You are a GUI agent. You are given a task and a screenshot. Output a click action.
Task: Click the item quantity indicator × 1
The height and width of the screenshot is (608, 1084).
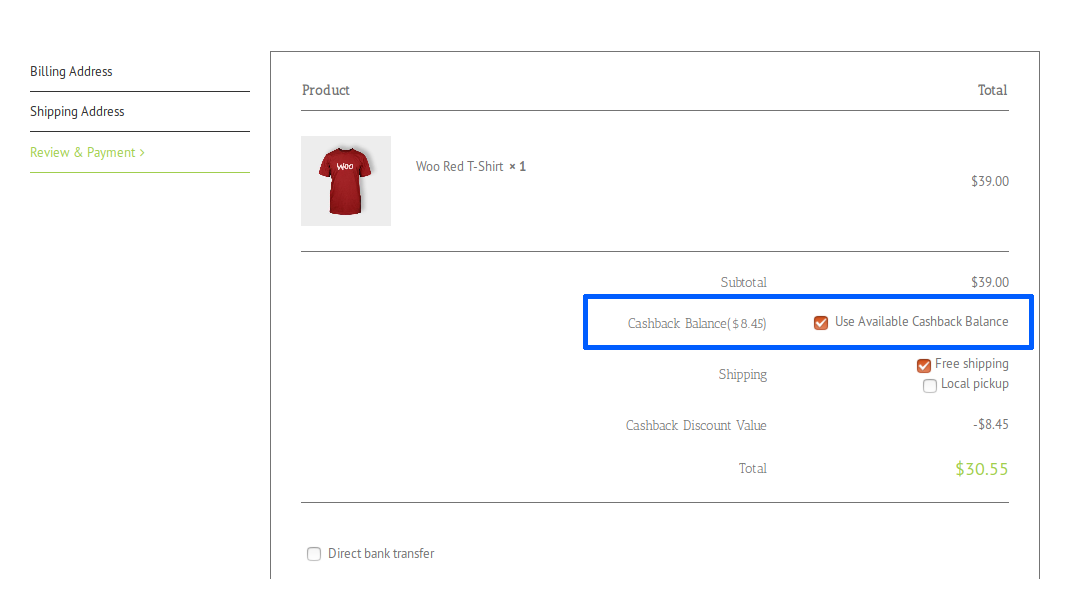pos(518,166)
